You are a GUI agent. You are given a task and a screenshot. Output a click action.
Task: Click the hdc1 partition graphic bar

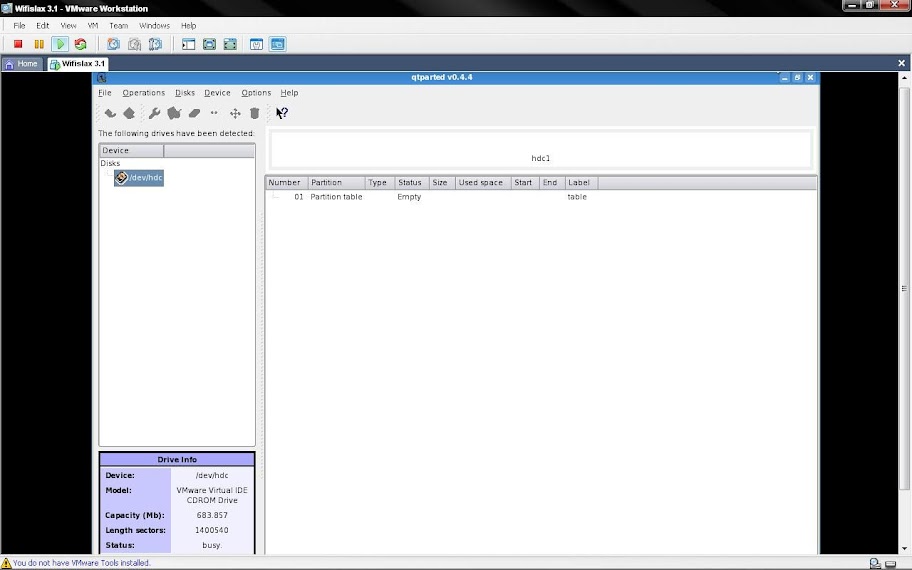(x=540, y=149)
